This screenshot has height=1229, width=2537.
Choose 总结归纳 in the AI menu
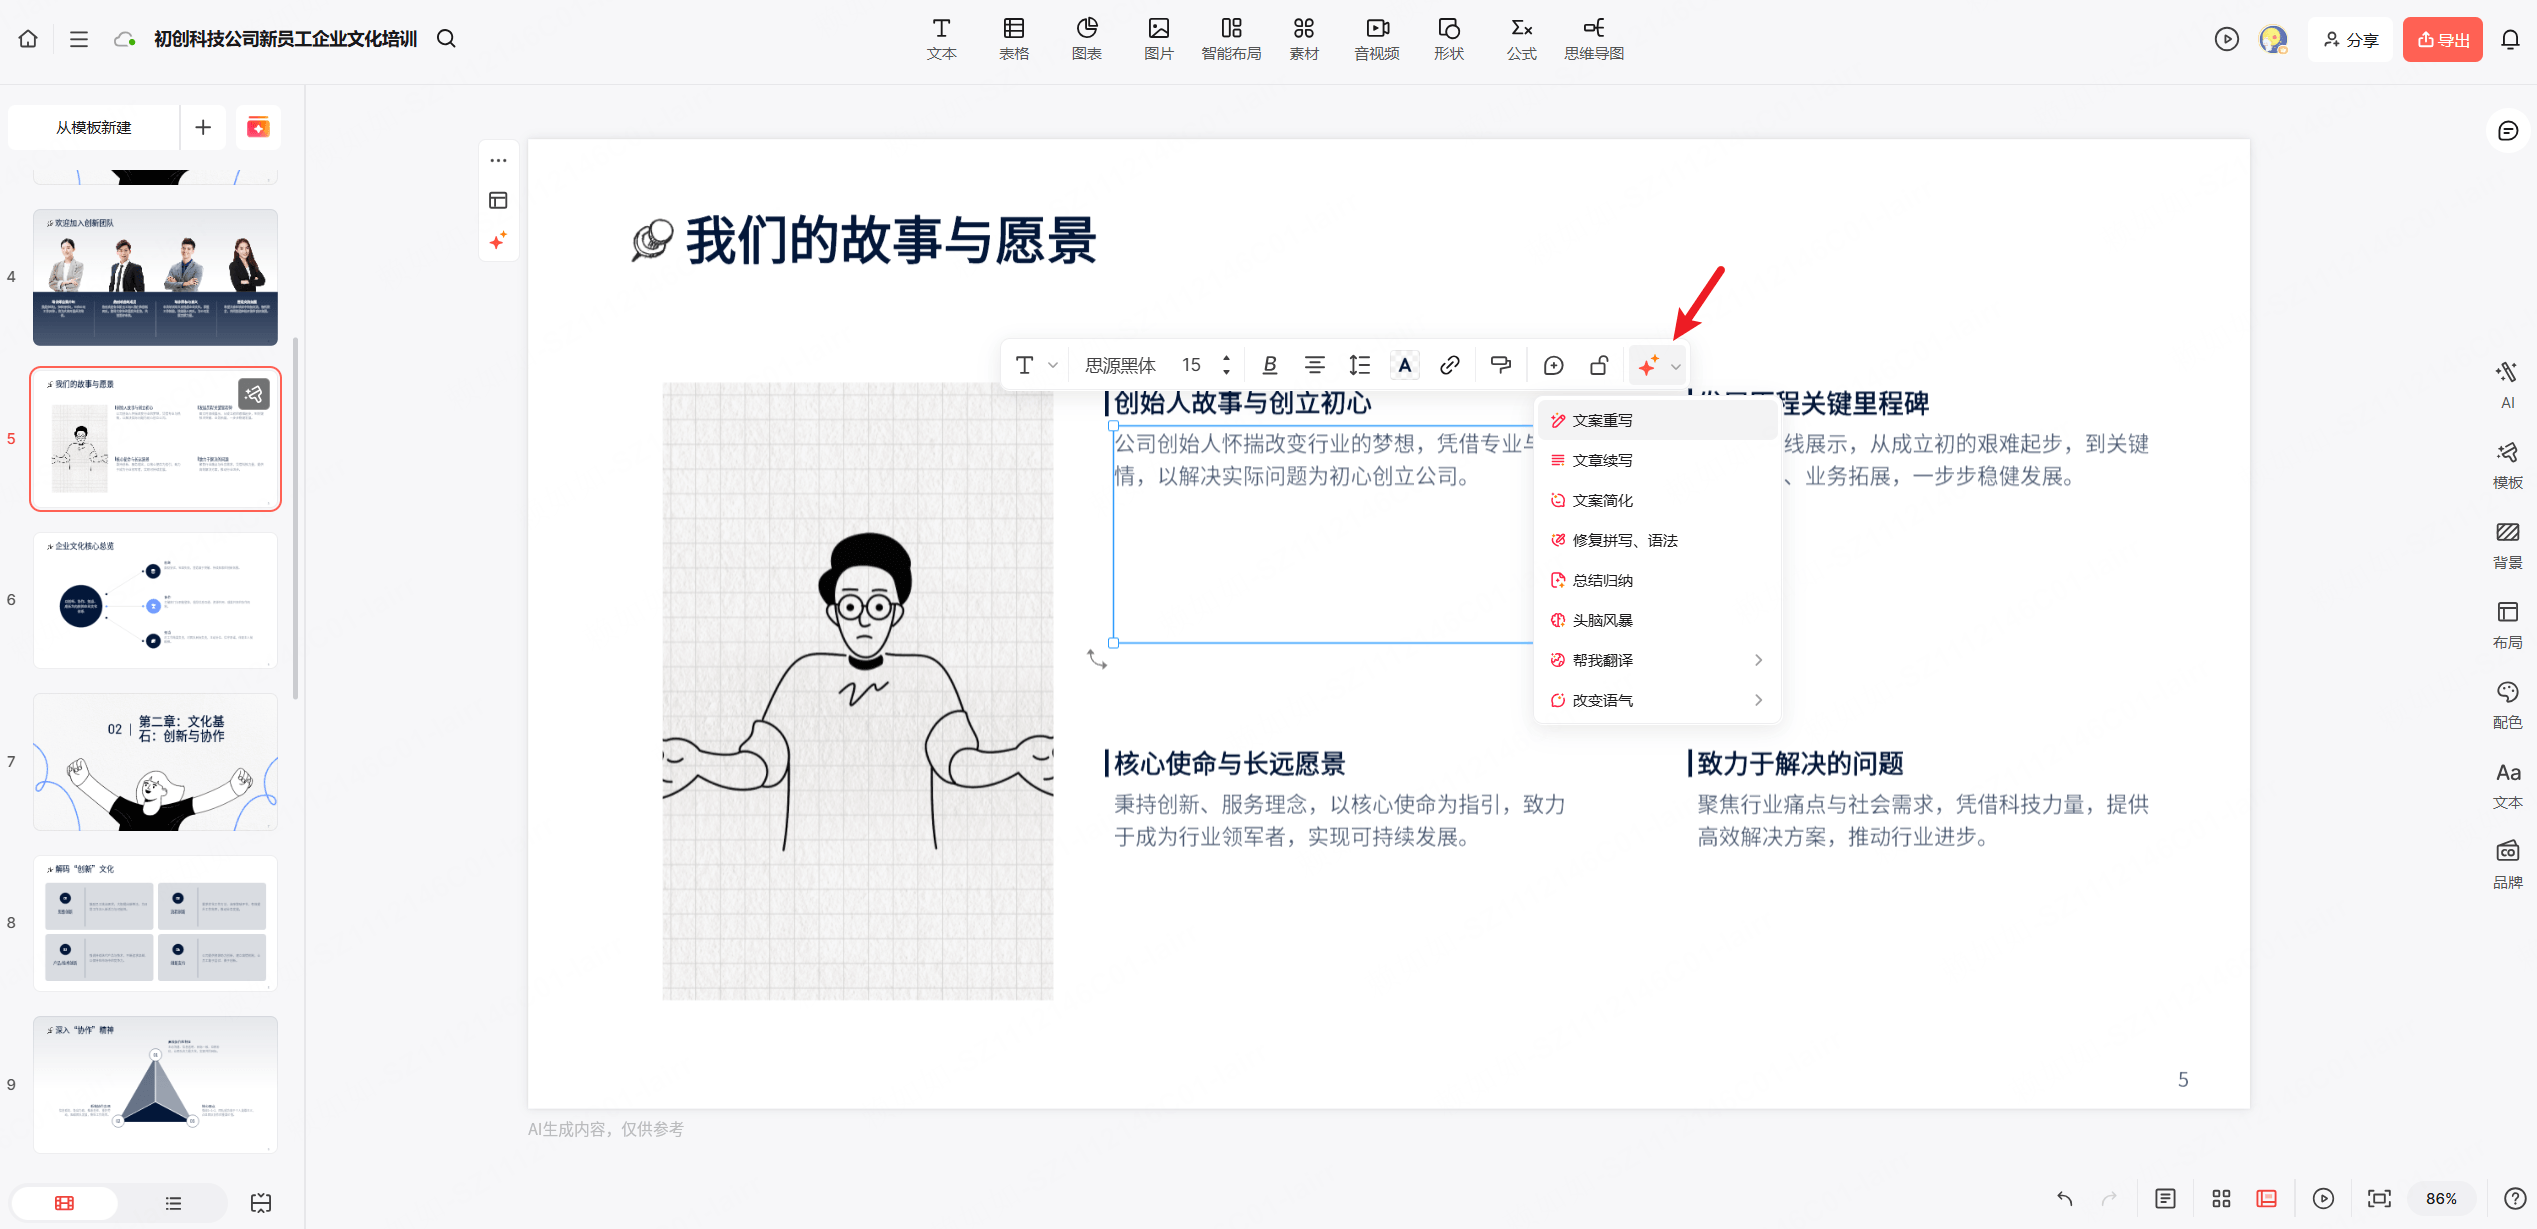click(x=1602, y=580)
